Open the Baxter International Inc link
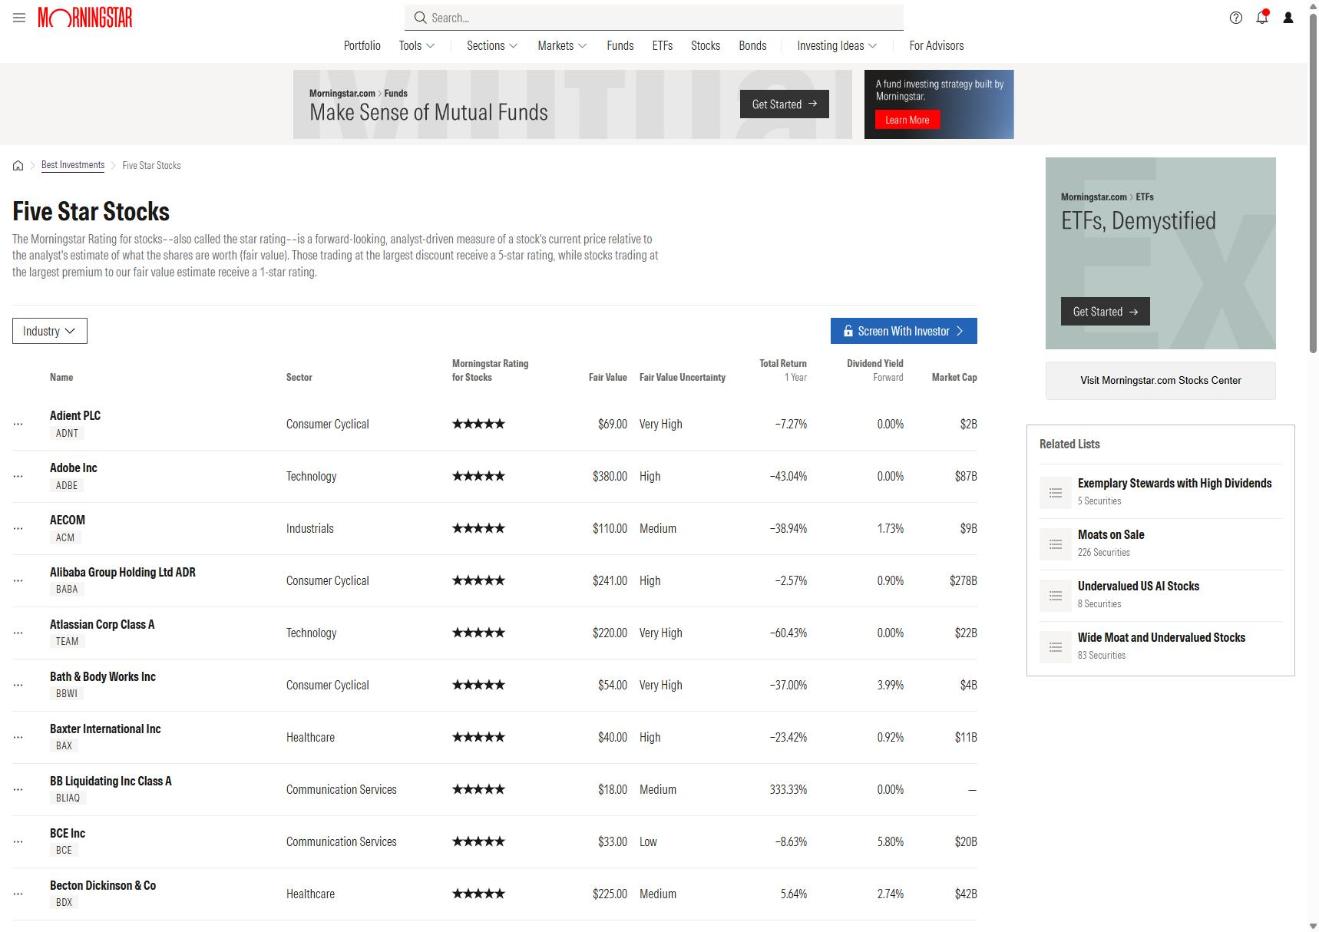 pyautogui.click(x=105, y=729)
